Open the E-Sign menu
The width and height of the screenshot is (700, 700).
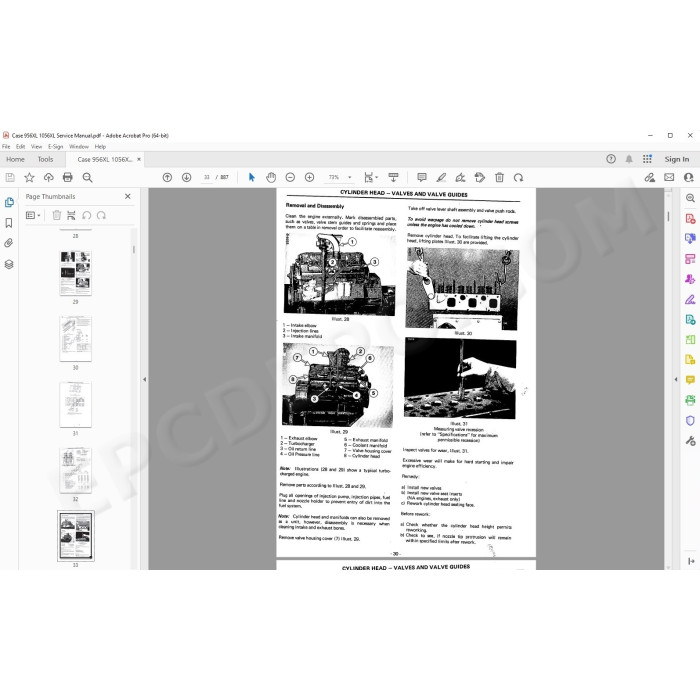[x=55, y=146]
